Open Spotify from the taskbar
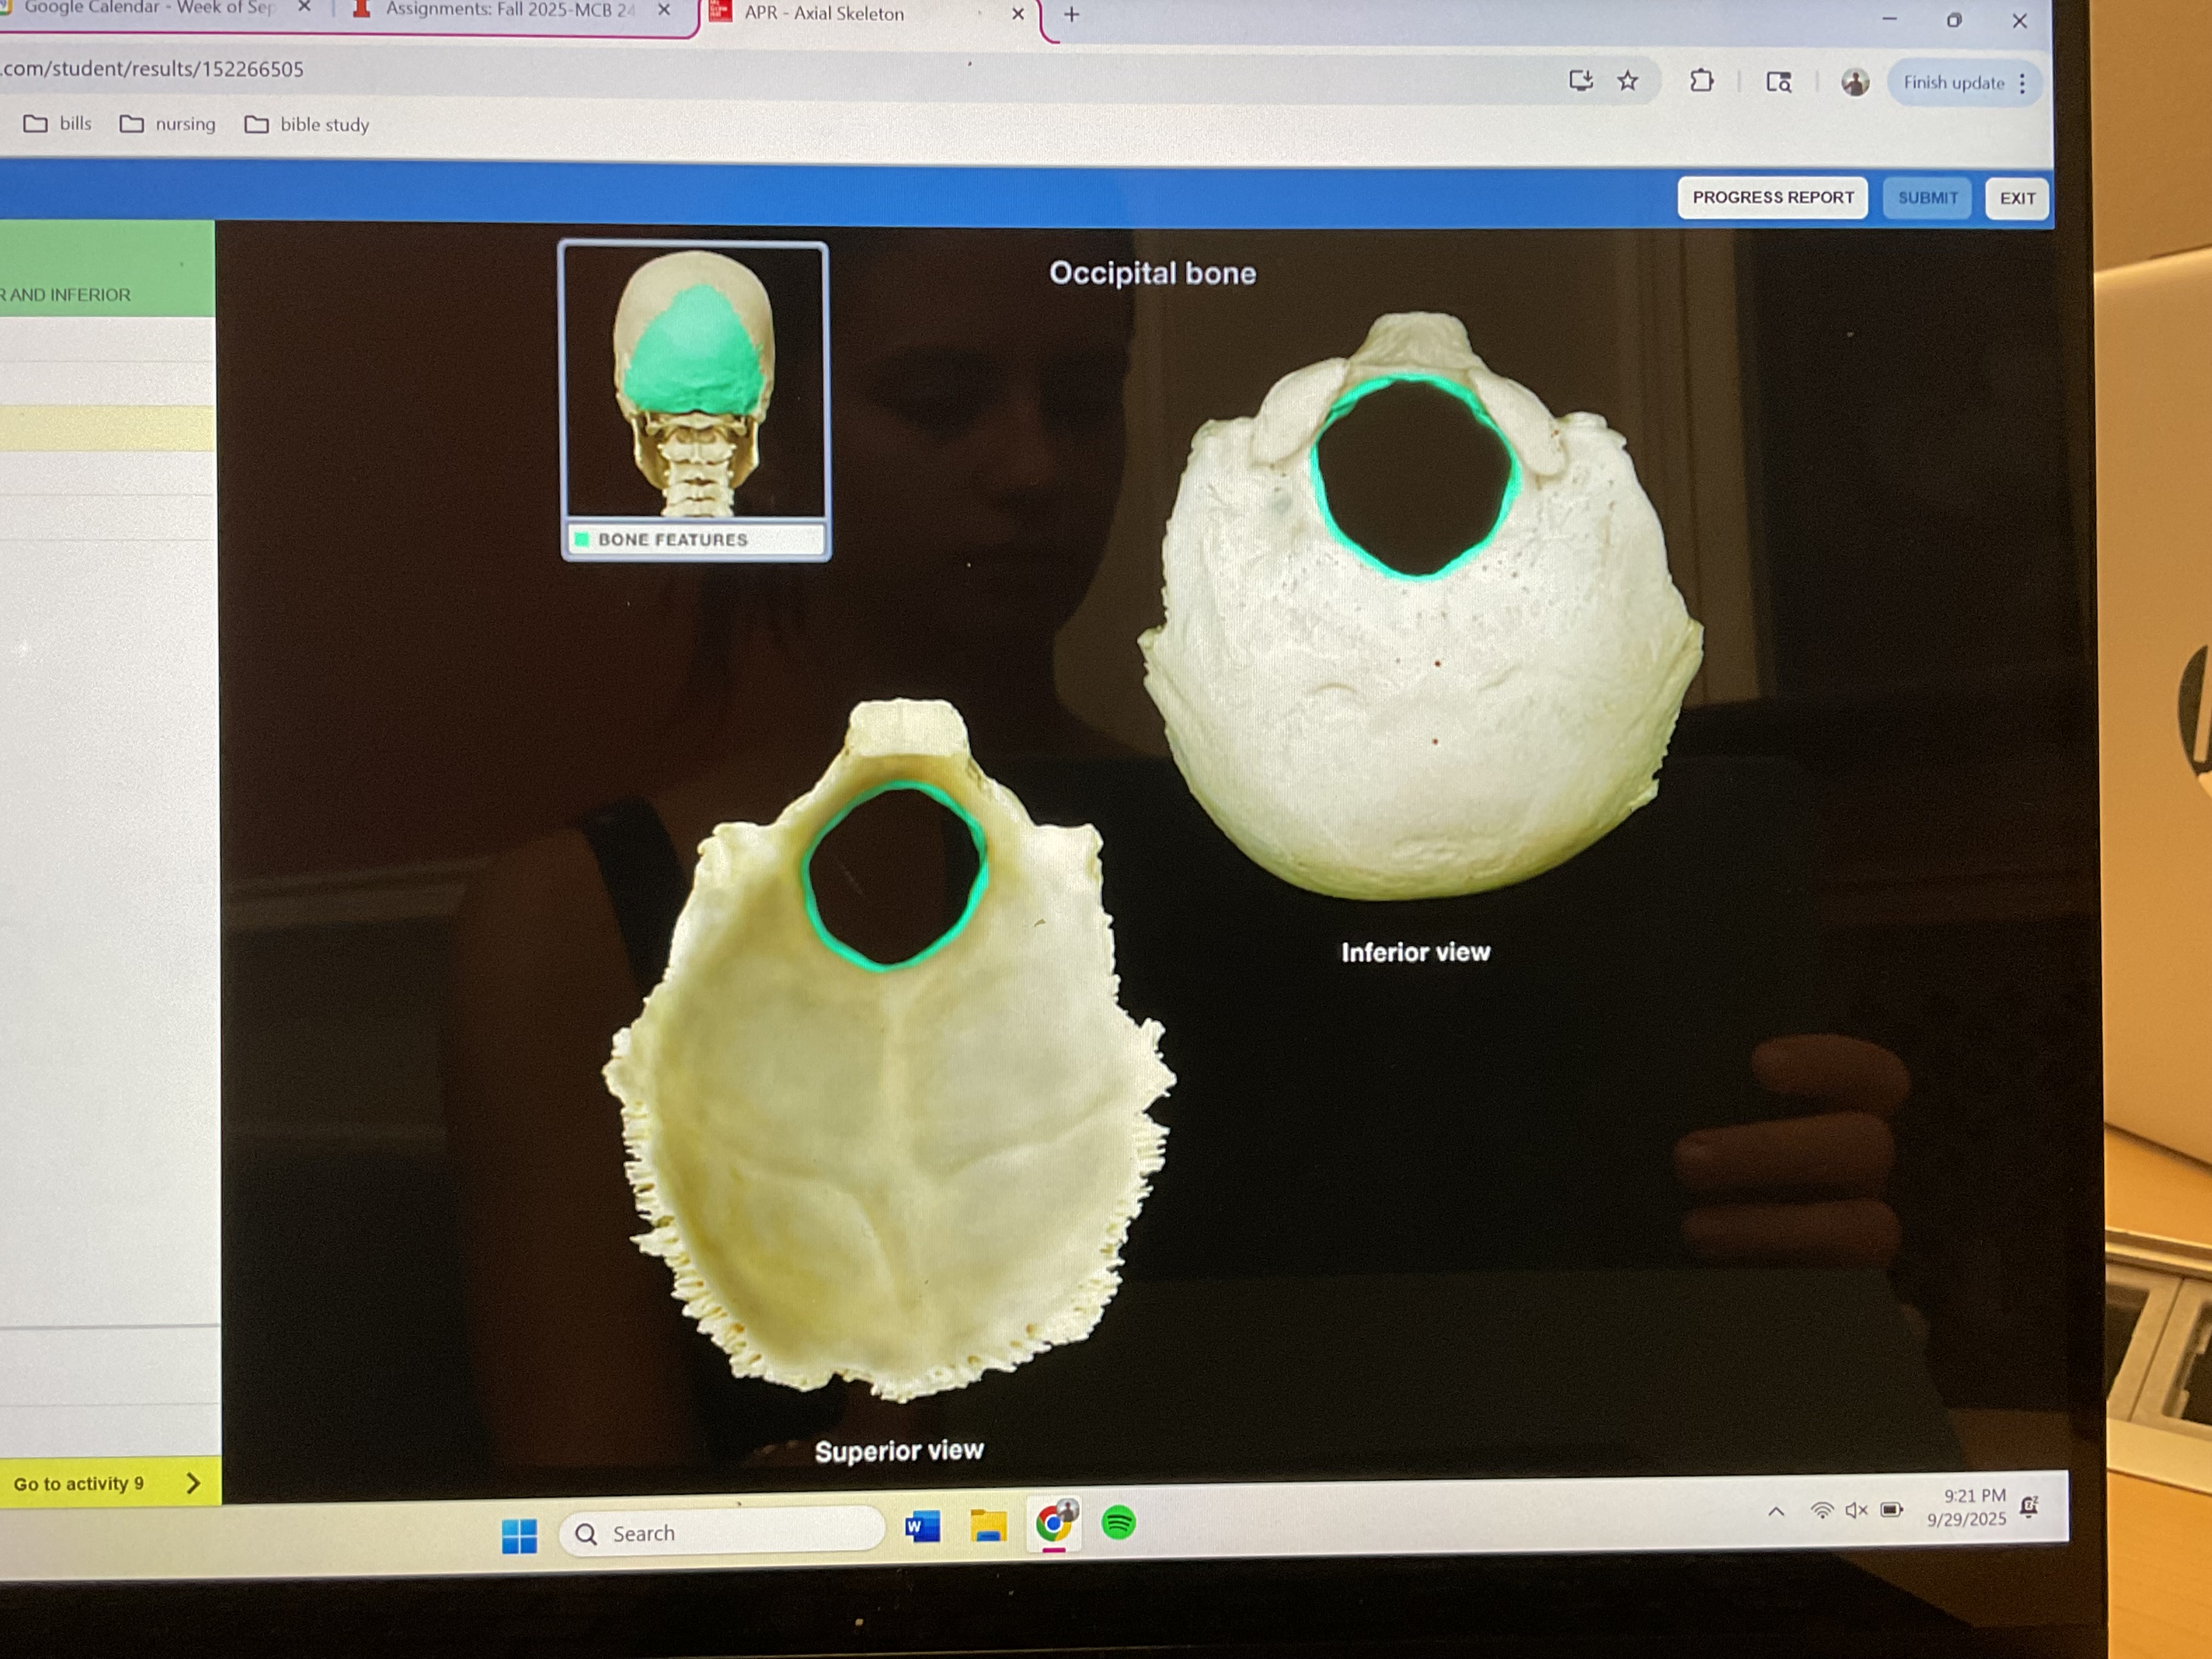Viewport: 2212px width, 1659px height. [1118, 1523]
